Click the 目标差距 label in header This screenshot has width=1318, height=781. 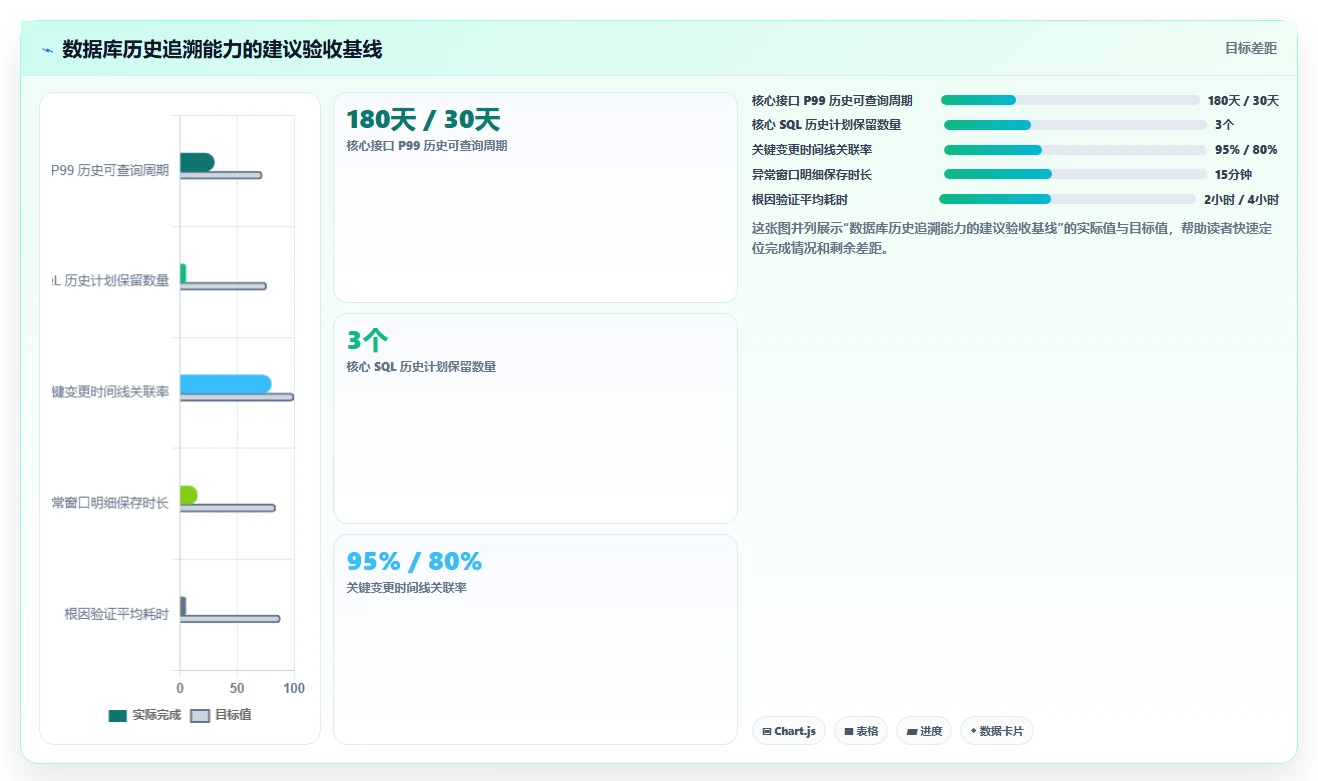pos(1251,48)
